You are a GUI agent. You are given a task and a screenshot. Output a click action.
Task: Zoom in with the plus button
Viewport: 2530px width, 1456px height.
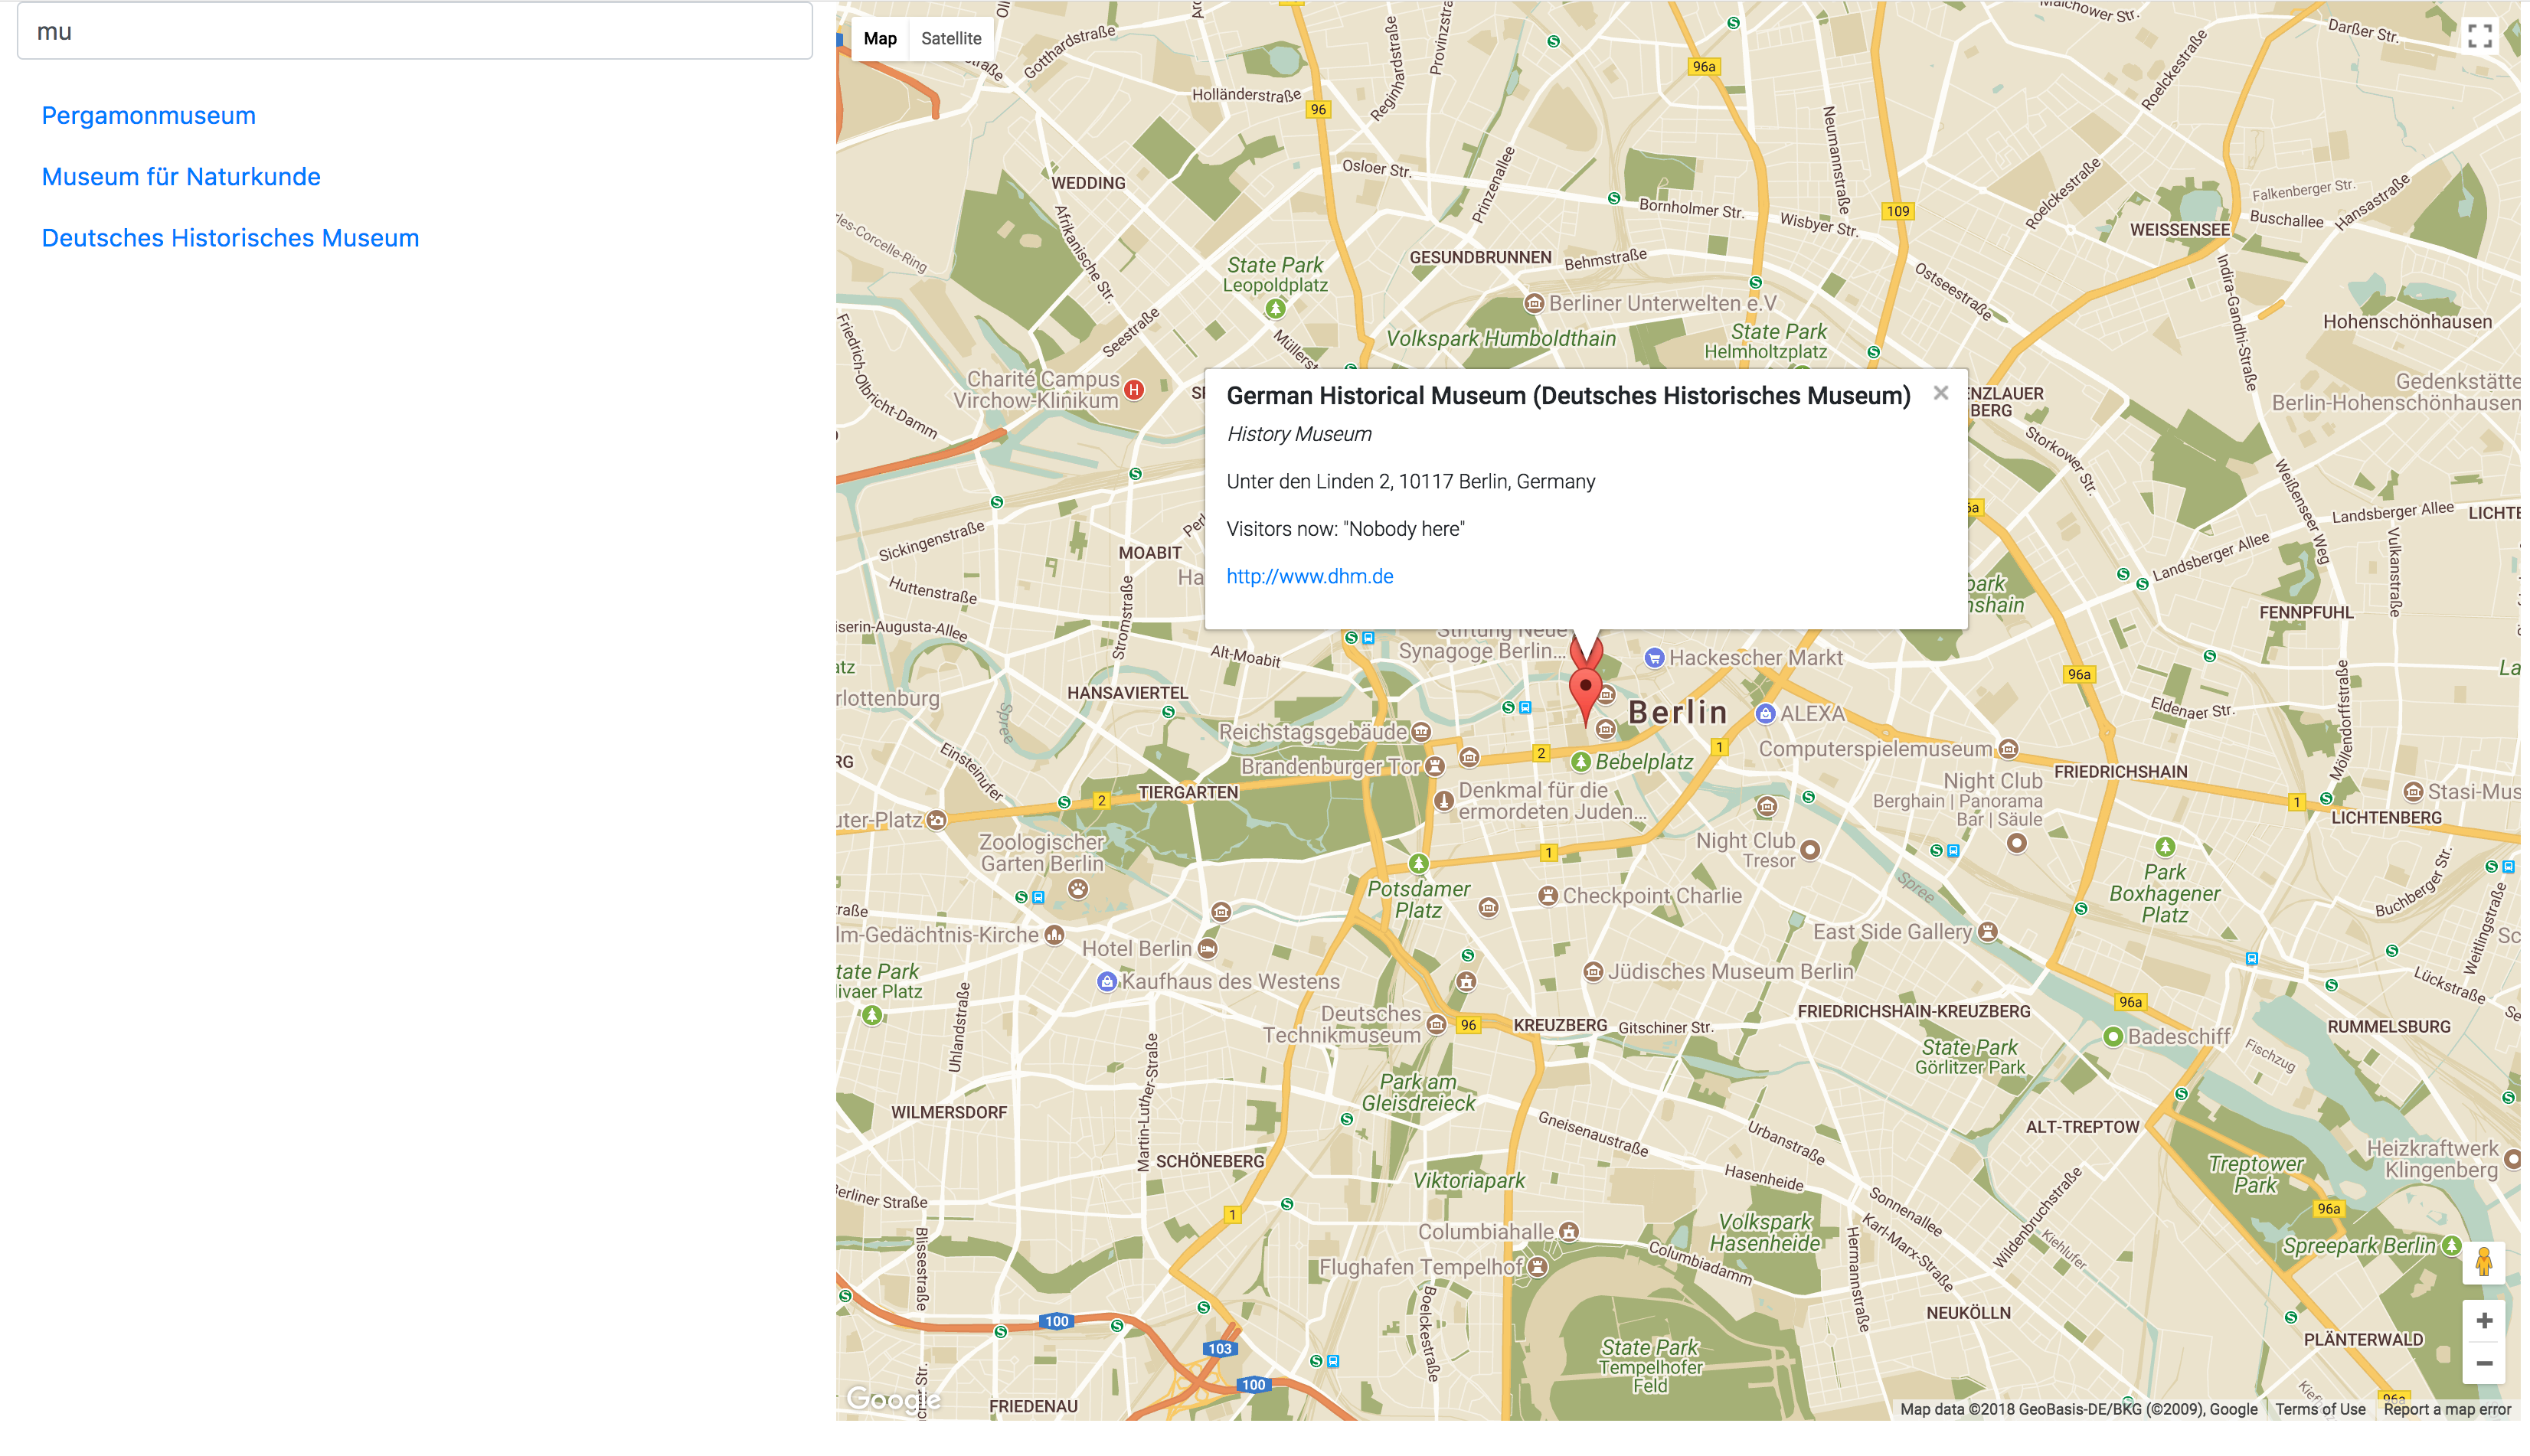pyautogui.click(x=2483, y=1321)
